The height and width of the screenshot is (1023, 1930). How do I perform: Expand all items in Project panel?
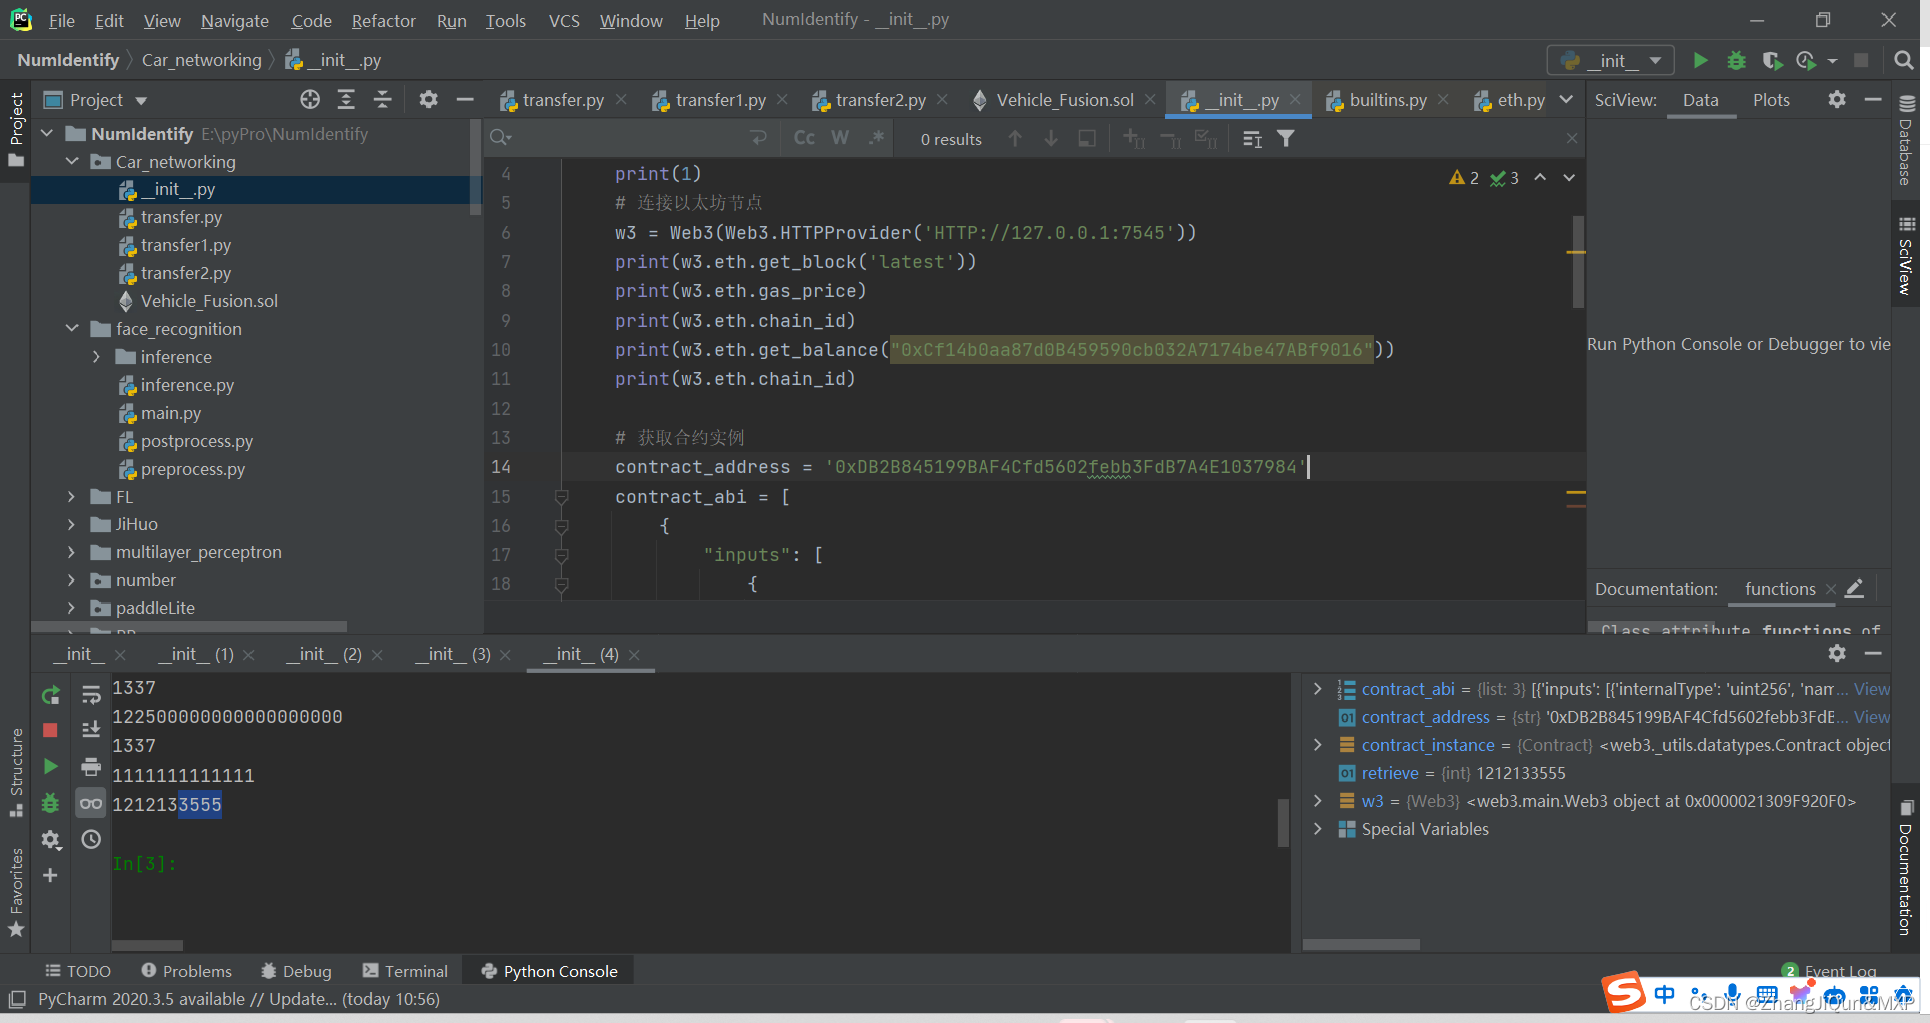[346, 99]
